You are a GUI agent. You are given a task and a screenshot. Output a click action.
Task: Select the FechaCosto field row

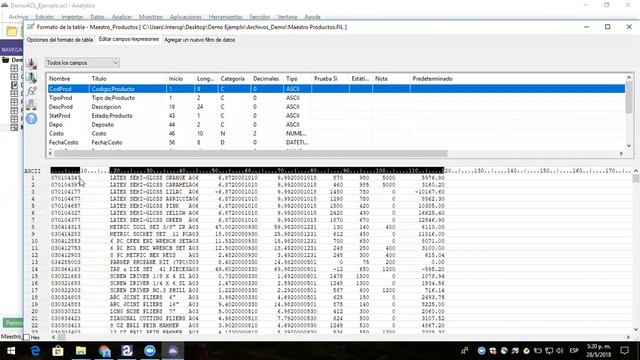[x=336, y=142]
